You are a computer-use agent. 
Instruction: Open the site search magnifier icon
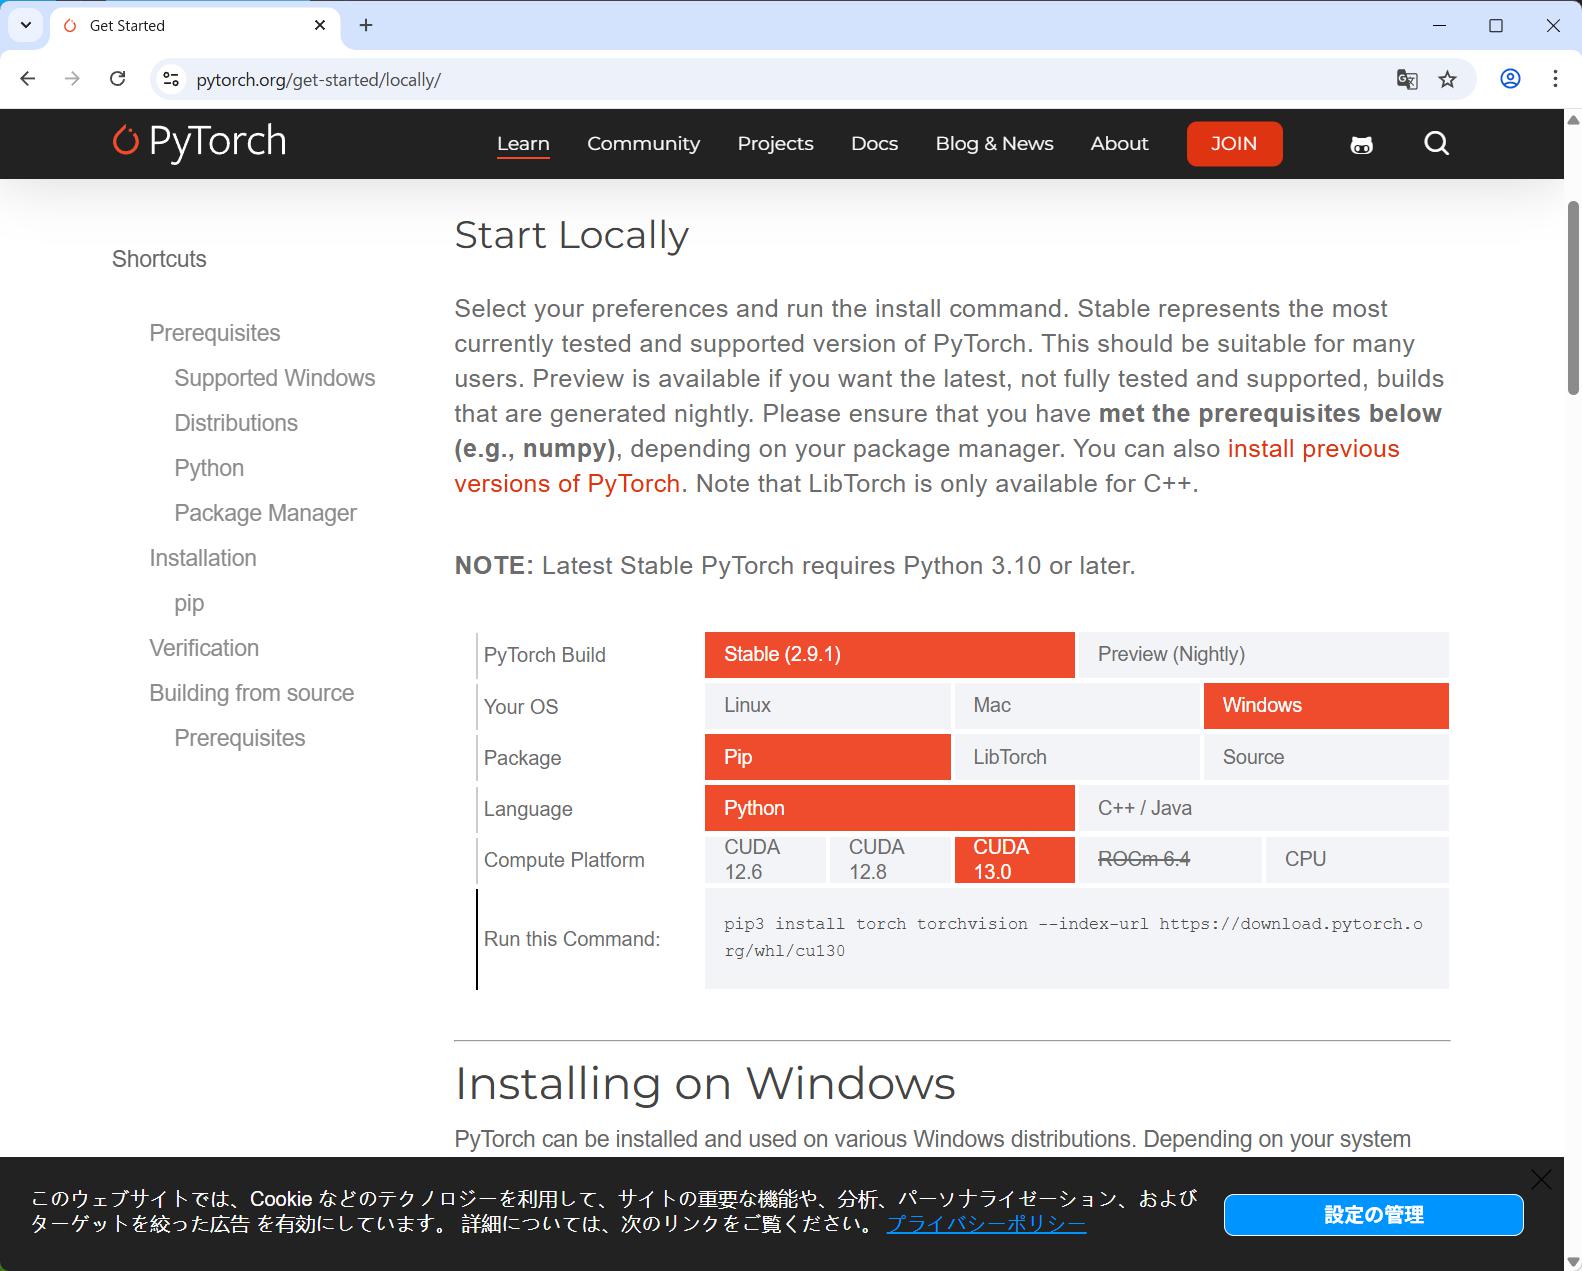[x=1436, y=144]
